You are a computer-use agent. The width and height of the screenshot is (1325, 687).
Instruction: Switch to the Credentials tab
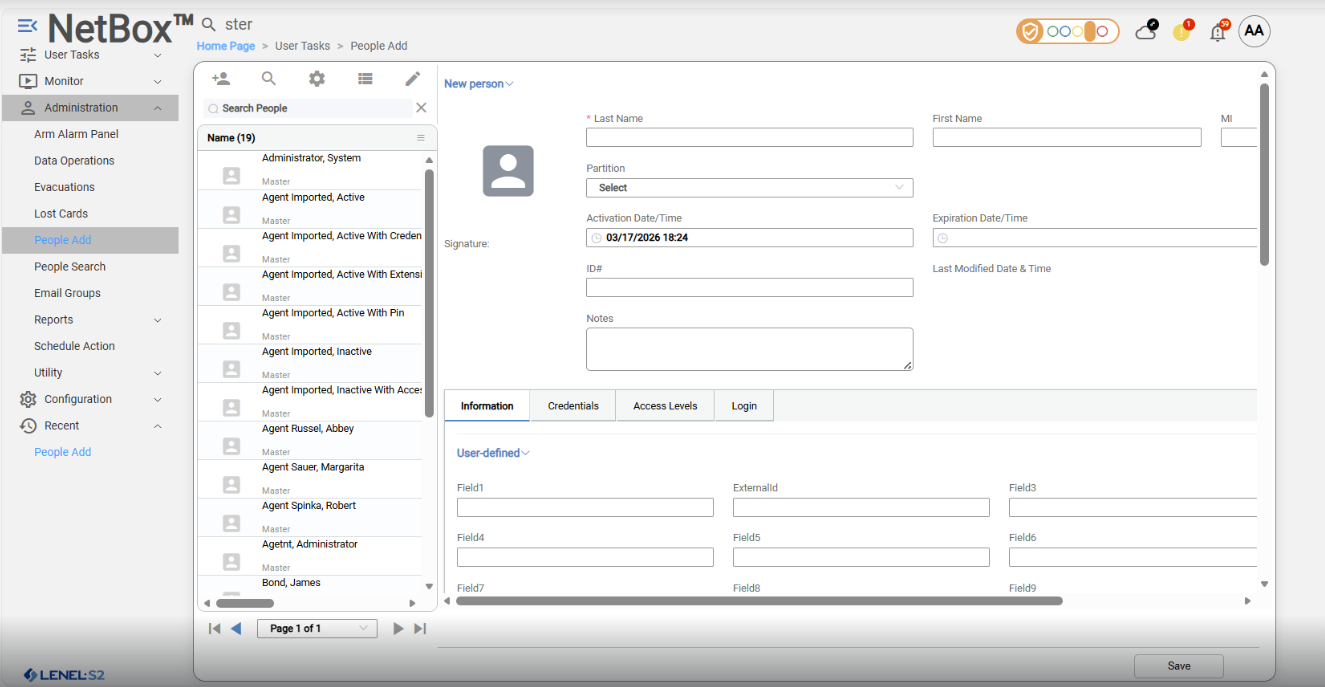[x=573, y=406]
